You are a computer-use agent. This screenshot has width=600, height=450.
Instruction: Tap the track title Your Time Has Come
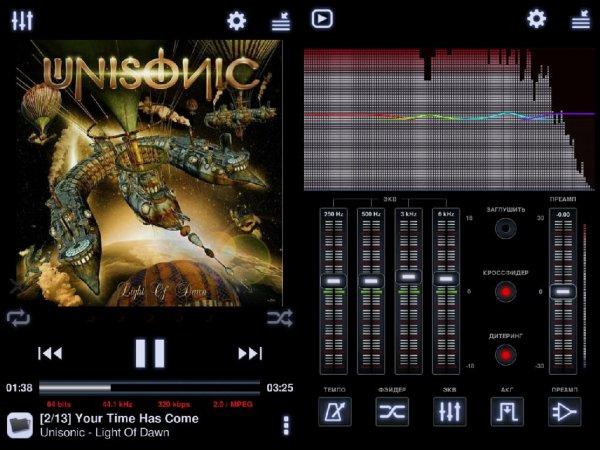coord(137,418)
